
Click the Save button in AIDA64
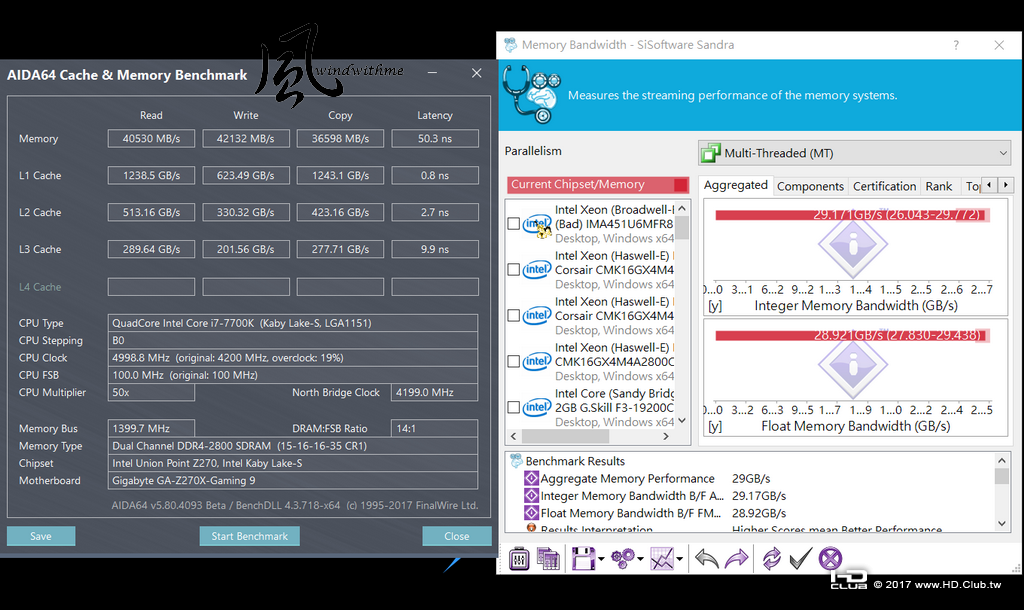(41, 536)
